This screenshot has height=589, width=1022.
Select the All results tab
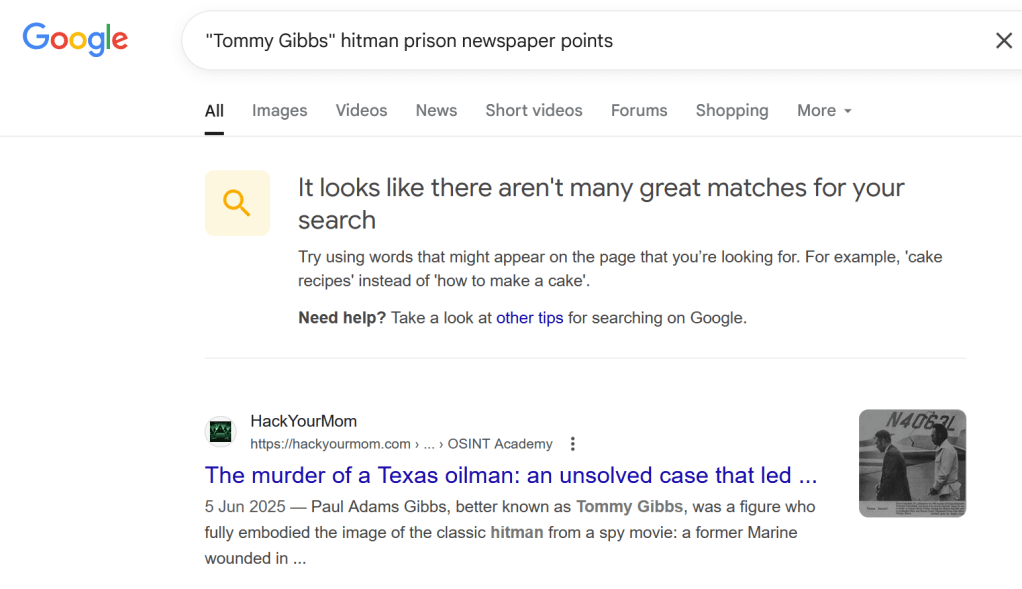(214, 111)
